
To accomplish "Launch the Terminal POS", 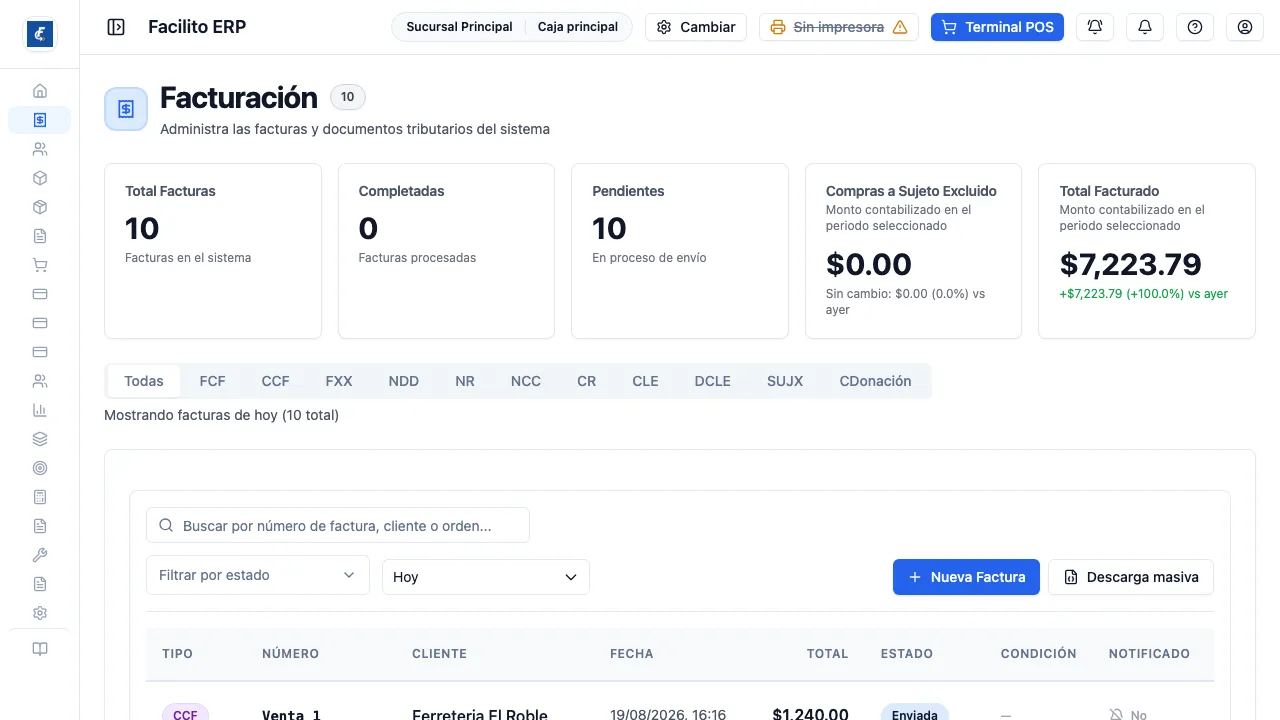I will click(997, 27).
